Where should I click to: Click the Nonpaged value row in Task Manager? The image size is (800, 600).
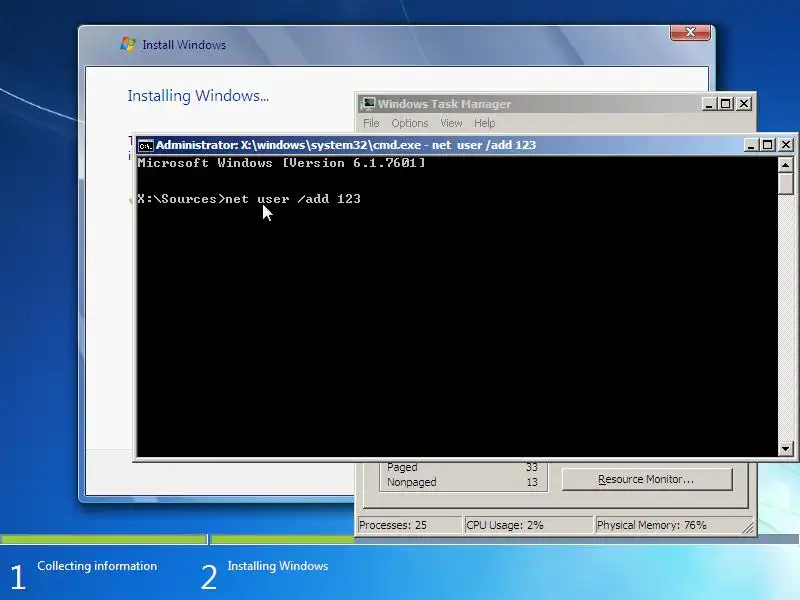[x=462, y=482]
